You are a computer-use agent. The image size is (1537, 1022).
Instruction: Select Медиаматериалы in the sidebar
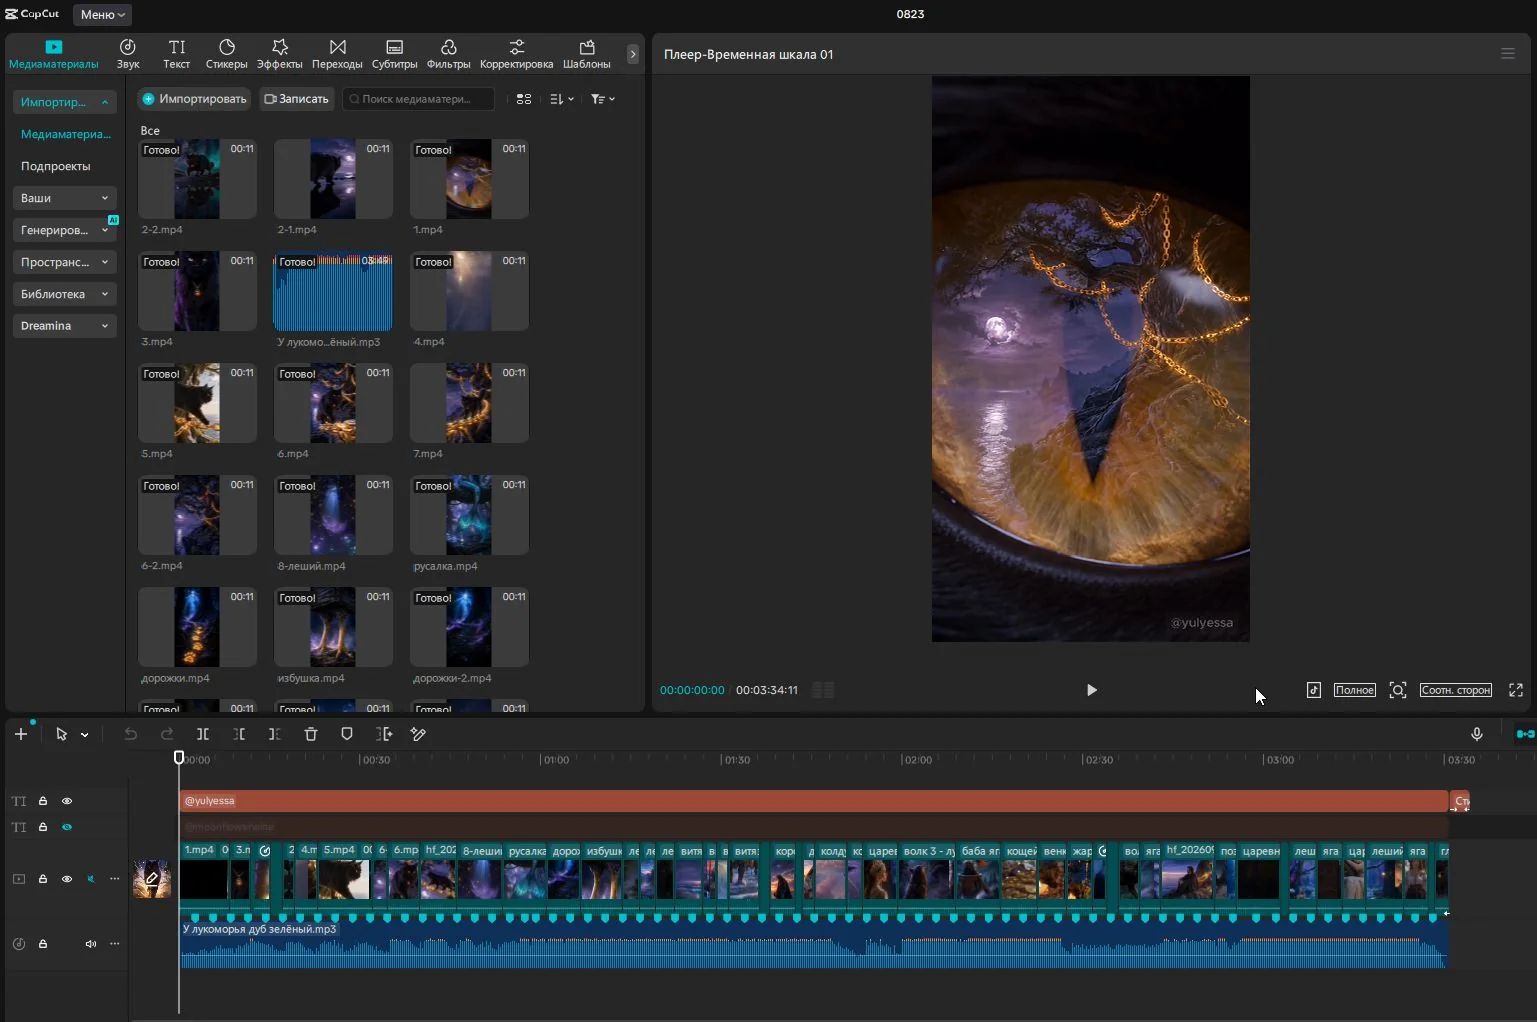click(65, 134)
